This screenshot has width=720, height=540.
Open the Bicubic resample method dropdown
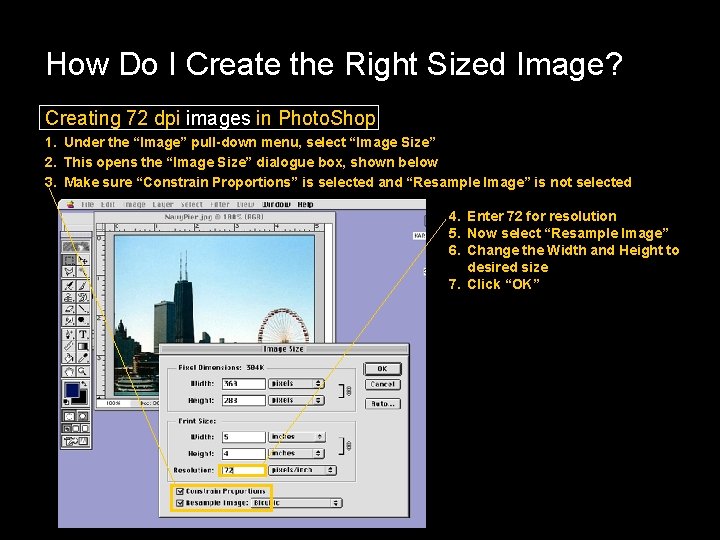point(297,503)
